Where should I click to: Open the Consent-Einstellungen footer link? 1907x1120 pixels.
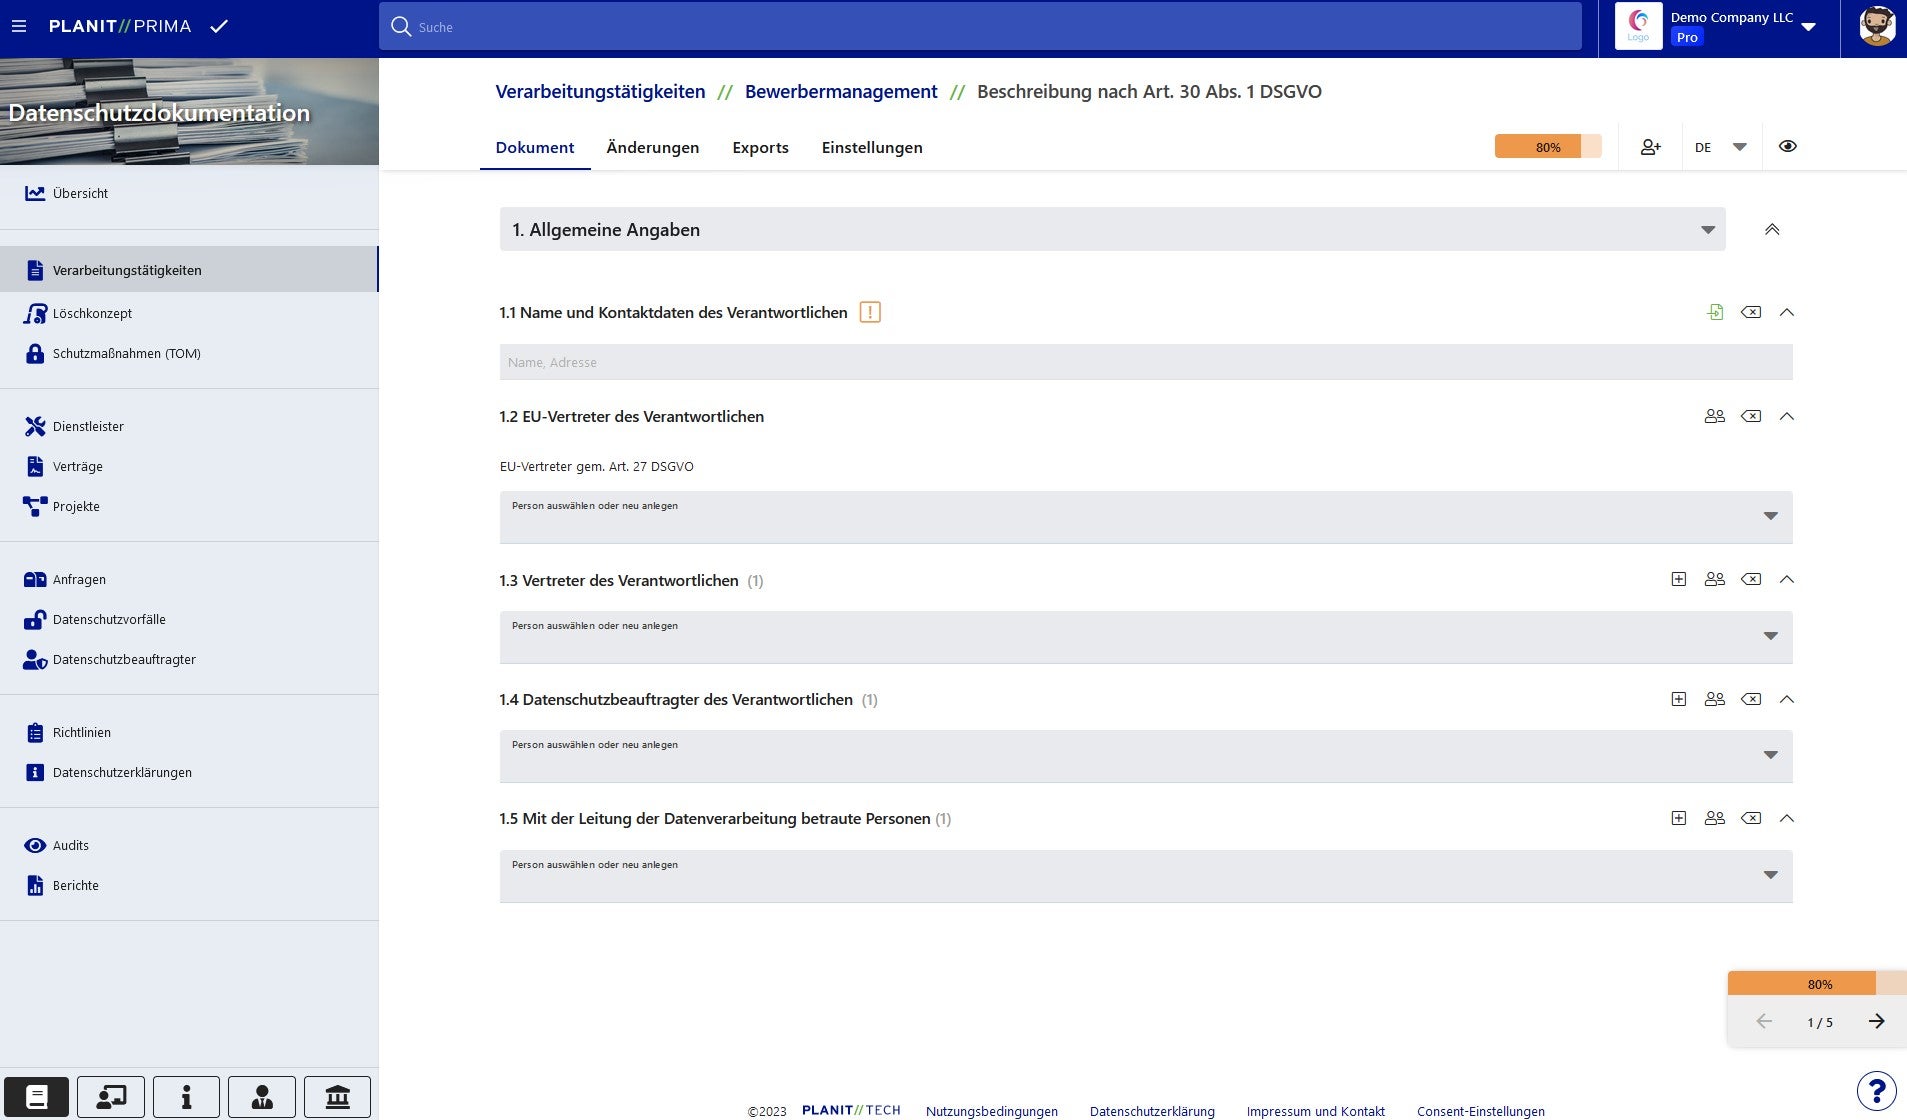pos(1481,1111)
